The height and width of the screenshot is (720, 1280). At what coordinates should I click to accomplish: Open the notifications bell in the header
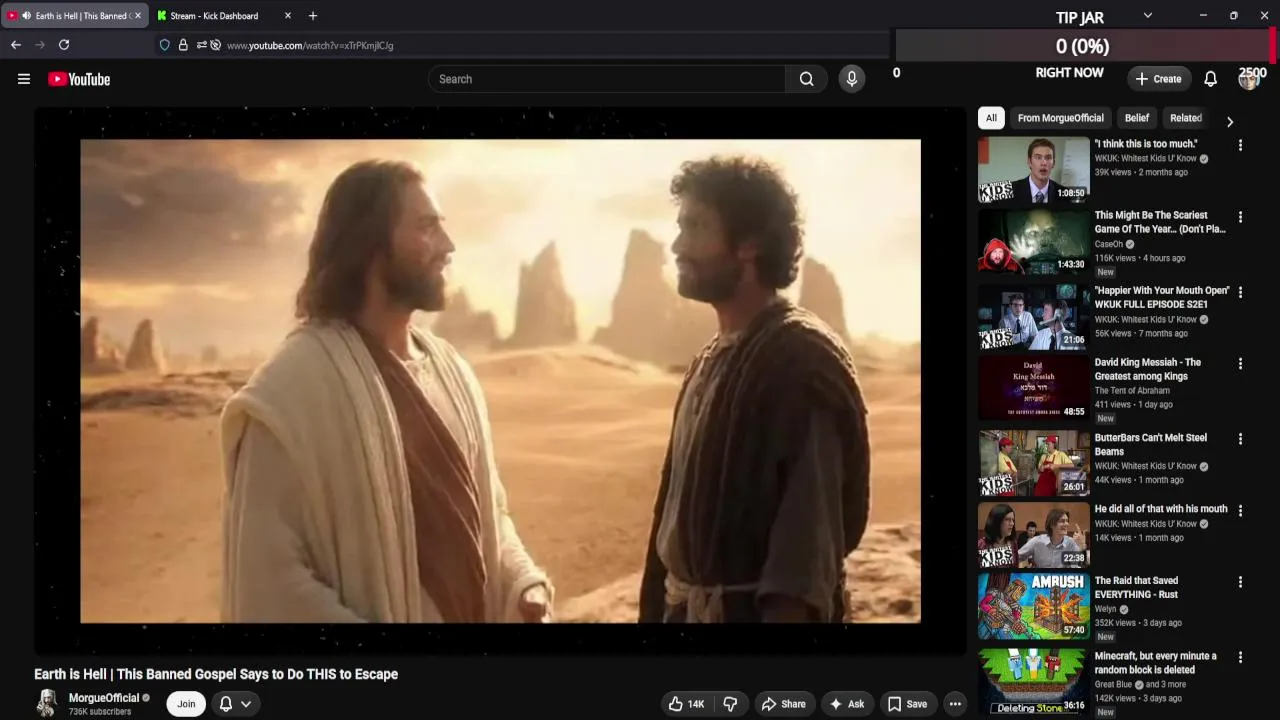point(1210,79)
